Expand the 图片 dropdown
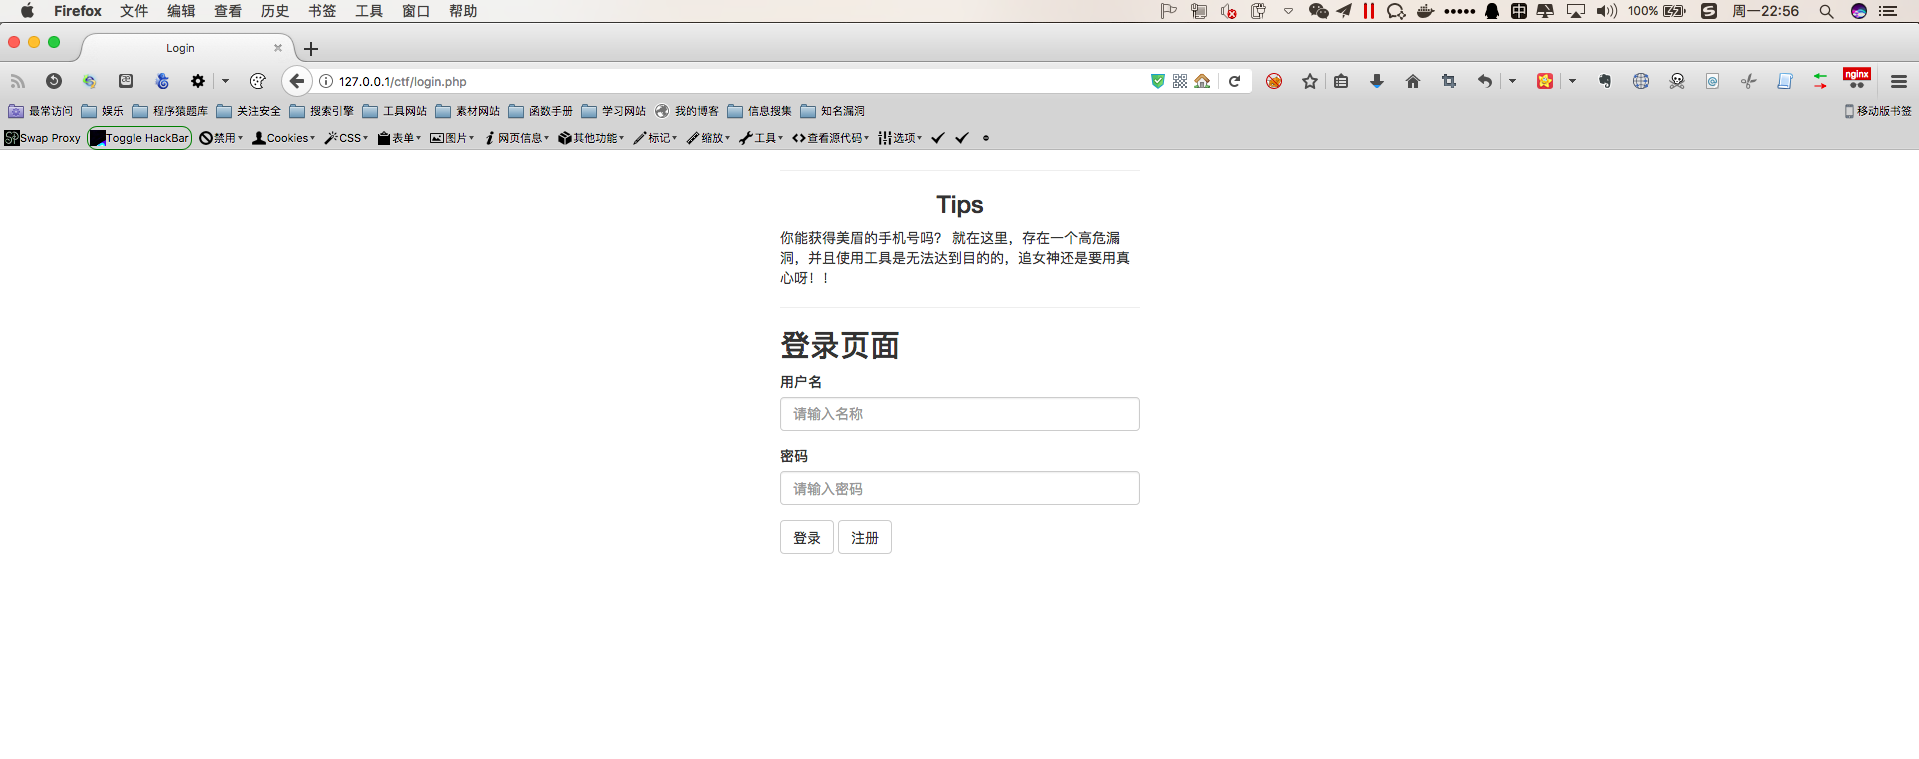The image size is (1919, 759). pos(452,138)
